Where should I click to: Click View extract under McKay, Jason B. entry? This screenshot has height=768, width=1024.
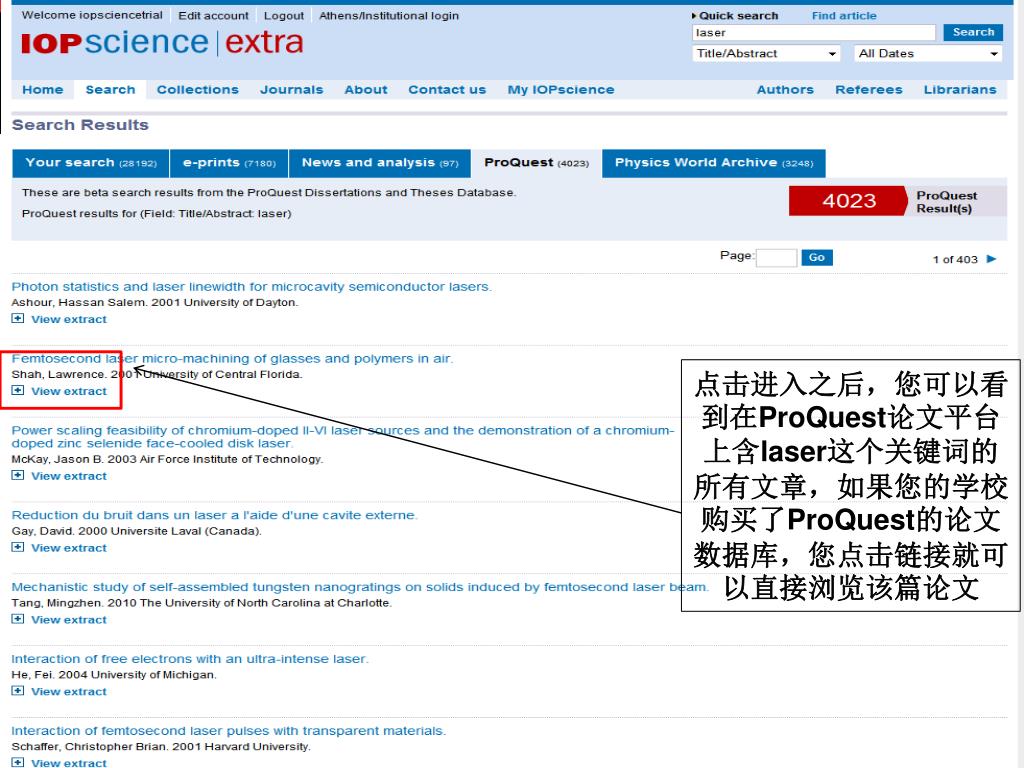pos(69,476)
